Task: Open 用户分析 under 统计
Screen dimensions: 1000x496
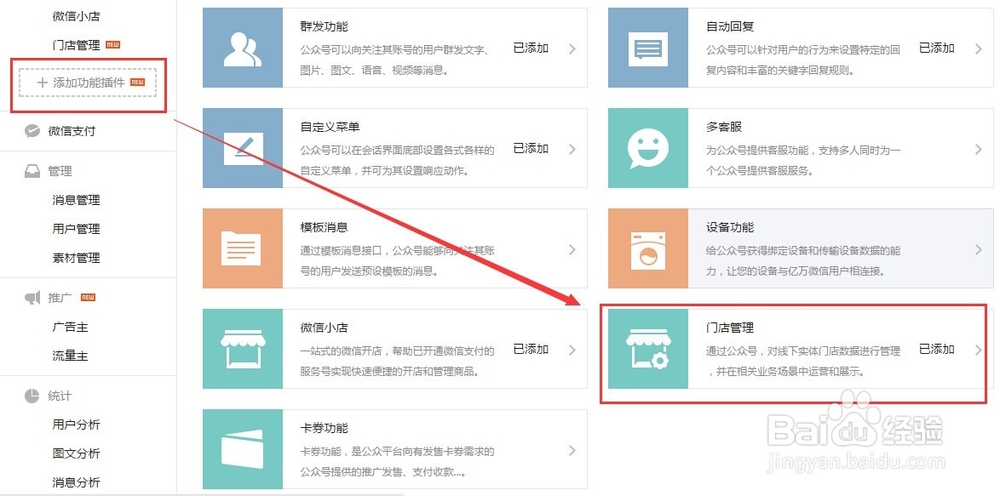Action: pos(76,425)
